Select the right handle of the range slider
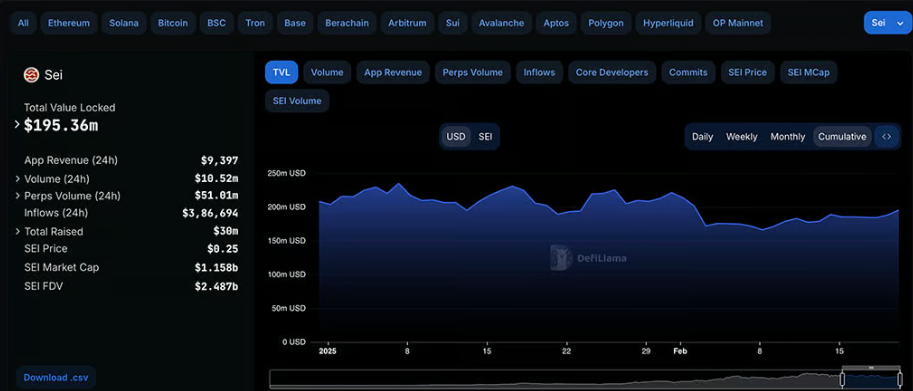Viewport: 913px width, 391px height. click(x=901, y=379)
